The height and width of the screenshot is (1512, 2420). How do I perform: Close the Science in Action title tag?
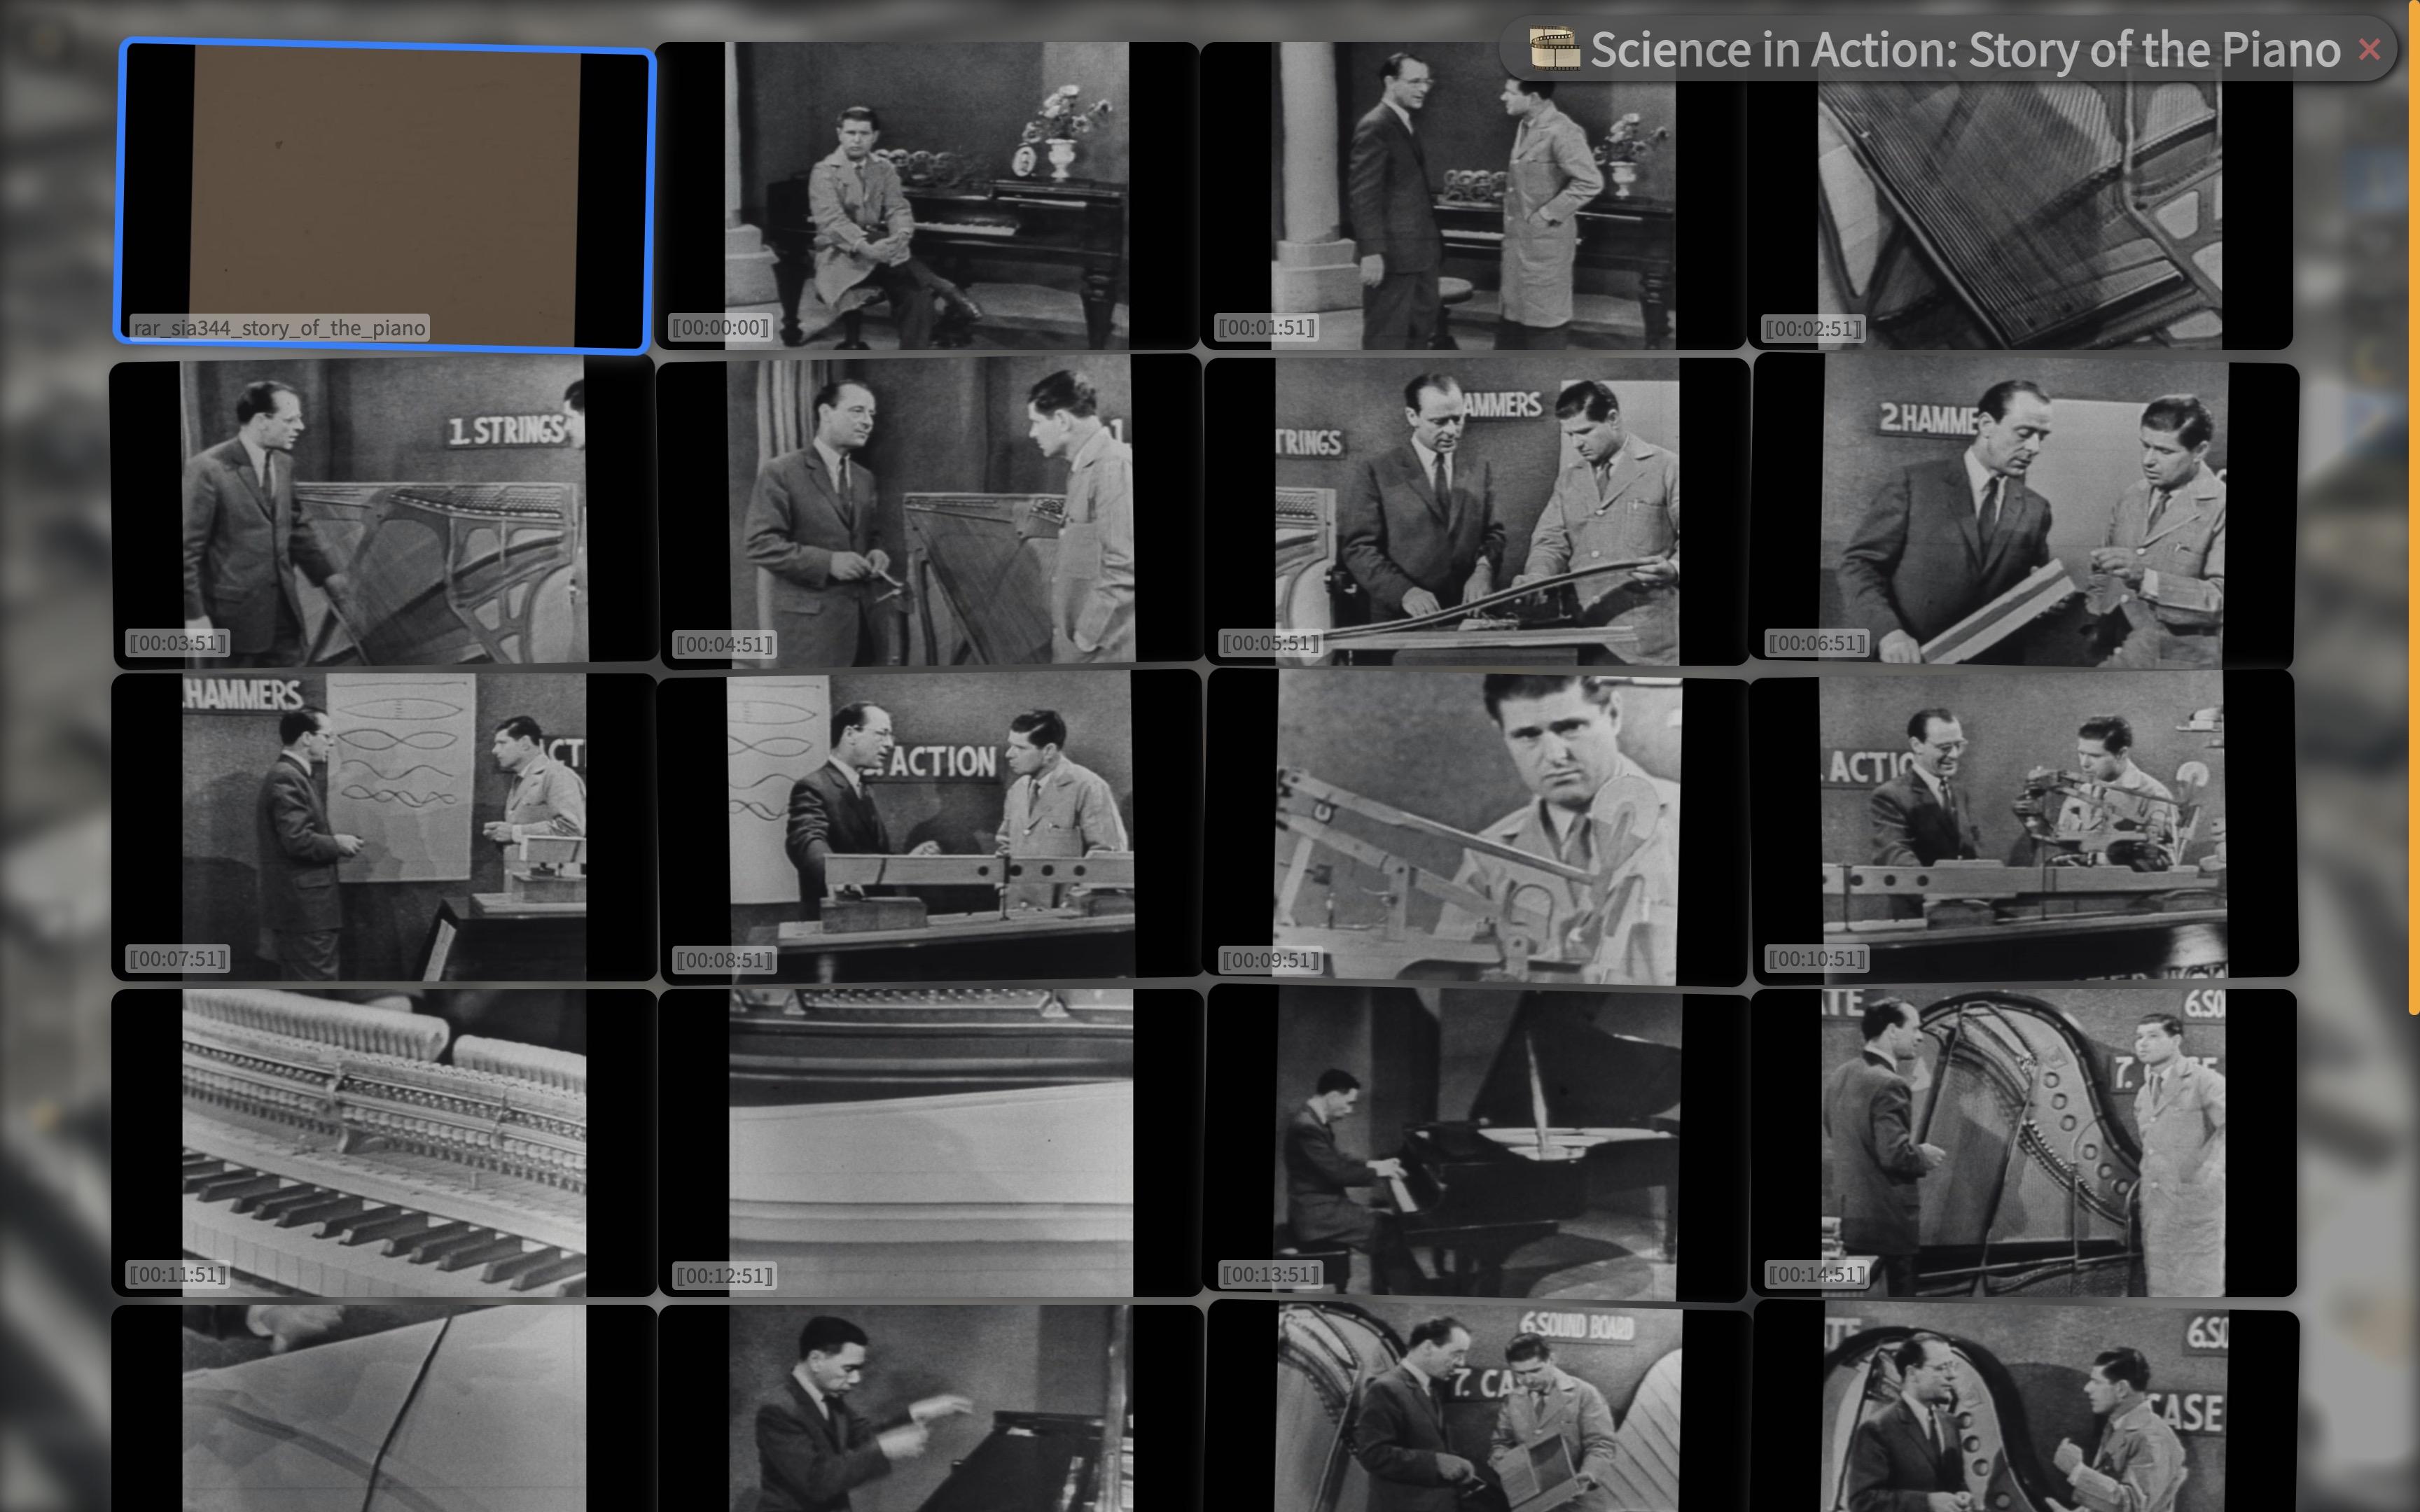coord(2368,49)
